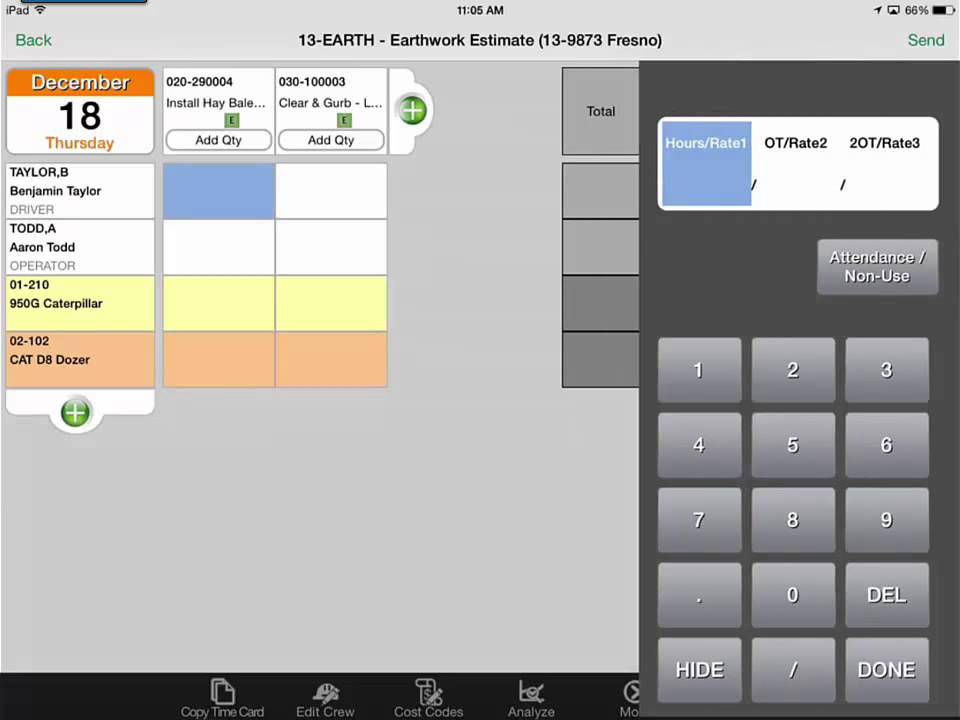
Task: Select the 2OT/Rate3 tab
Action: click(884, 143)
